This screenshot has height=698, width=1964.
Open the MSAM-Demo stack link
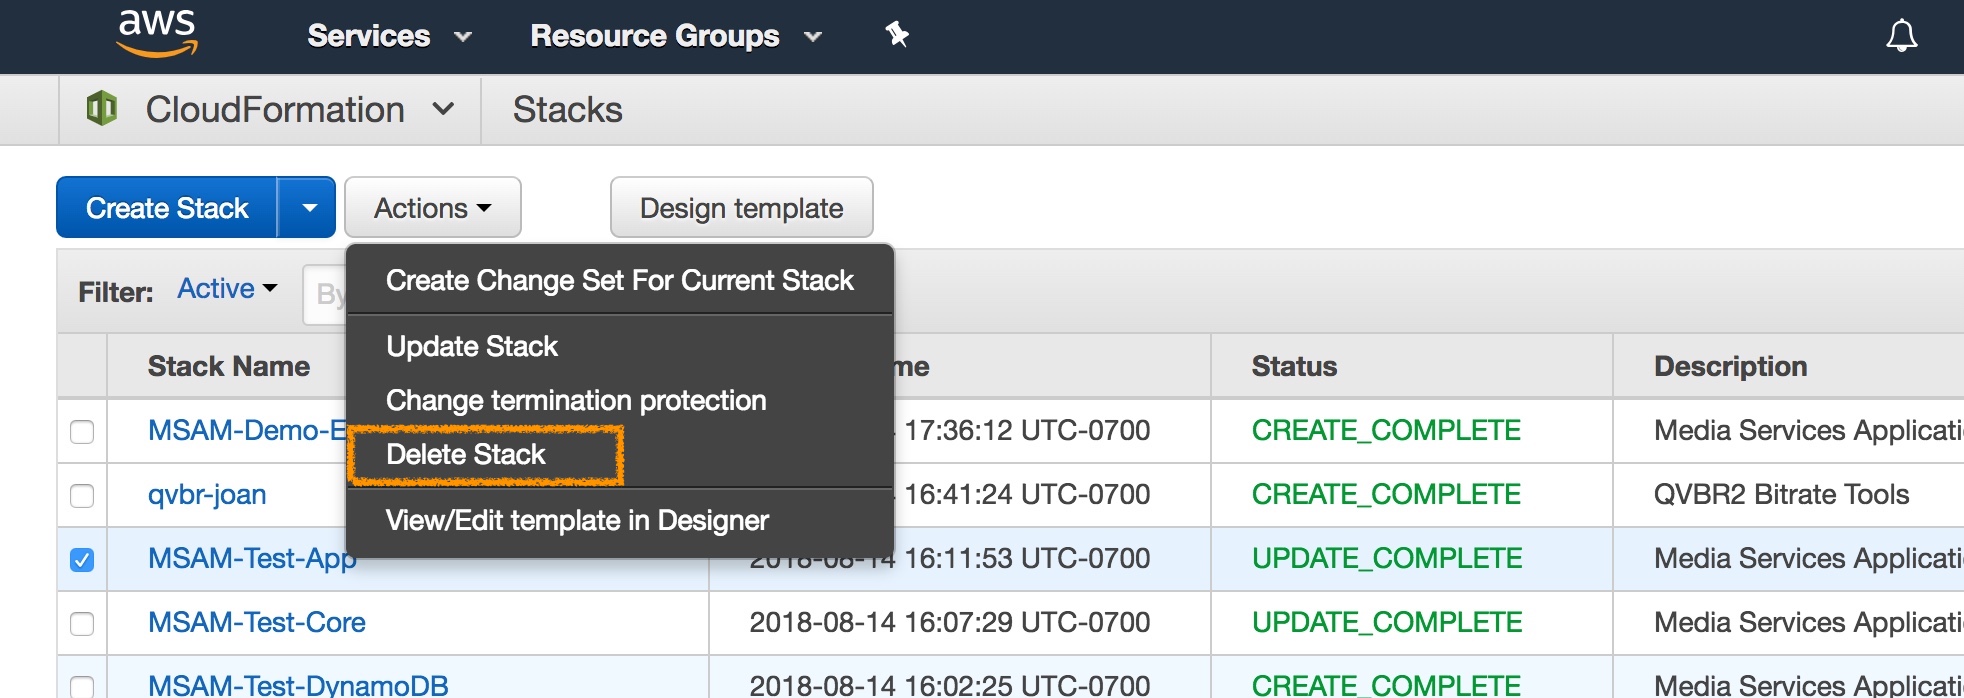coord(247,430)
